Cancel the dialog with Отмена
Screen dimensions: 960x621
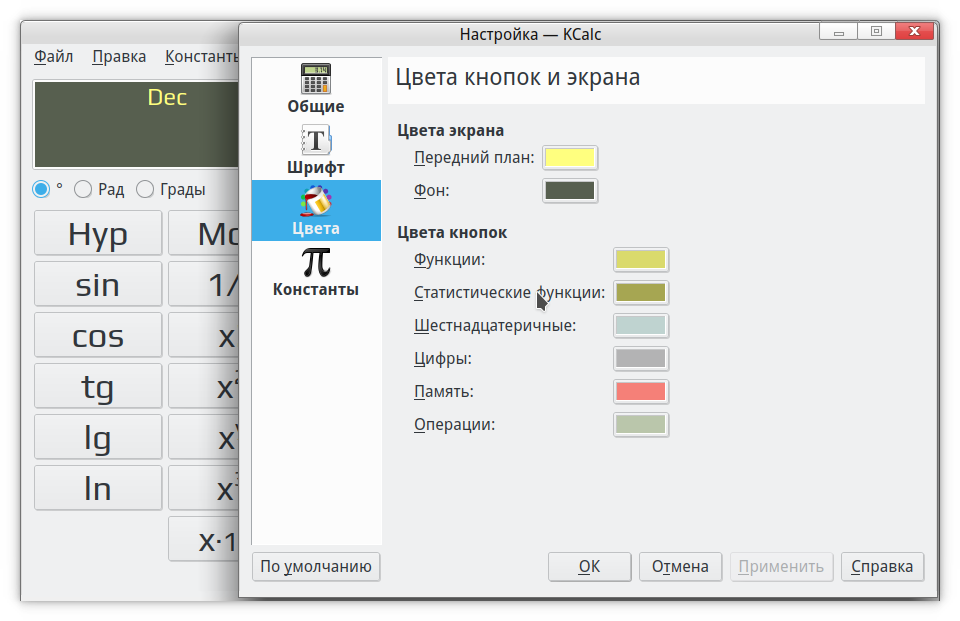(680, 566)
